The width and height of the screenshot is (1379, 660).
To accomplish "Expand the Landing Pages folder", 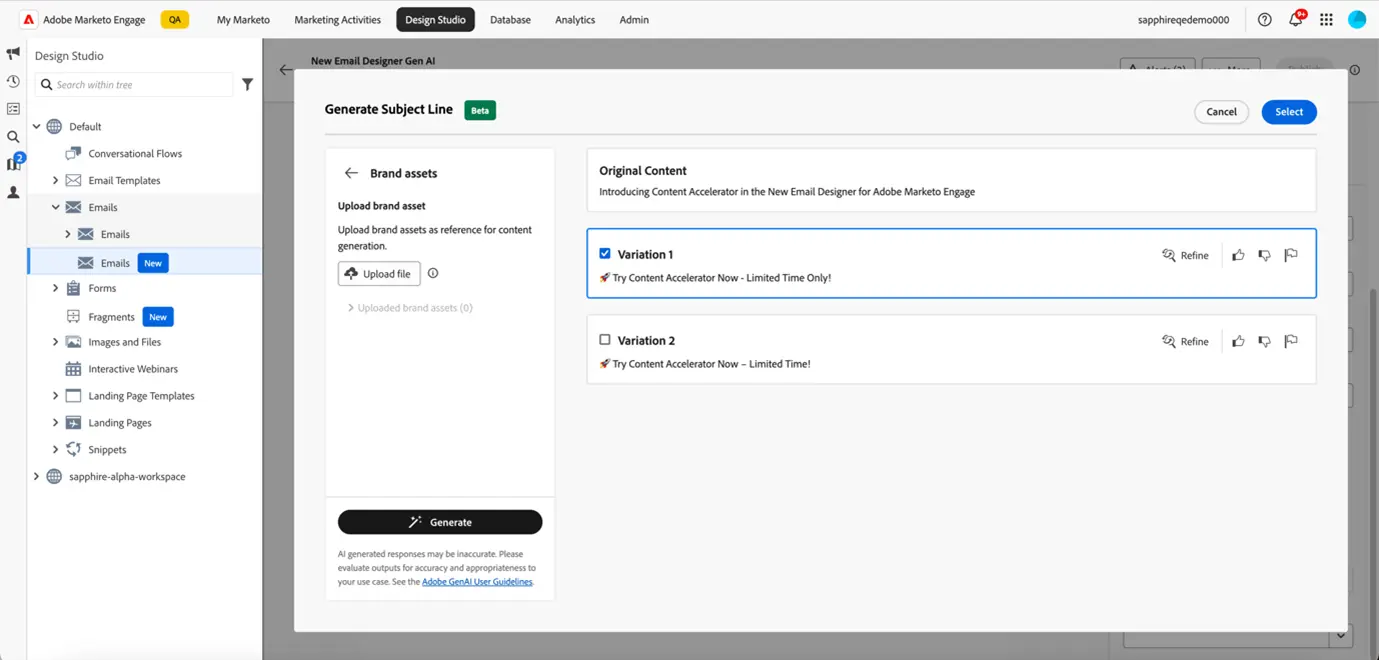I will pyautogui.click(x=55, y=423).
